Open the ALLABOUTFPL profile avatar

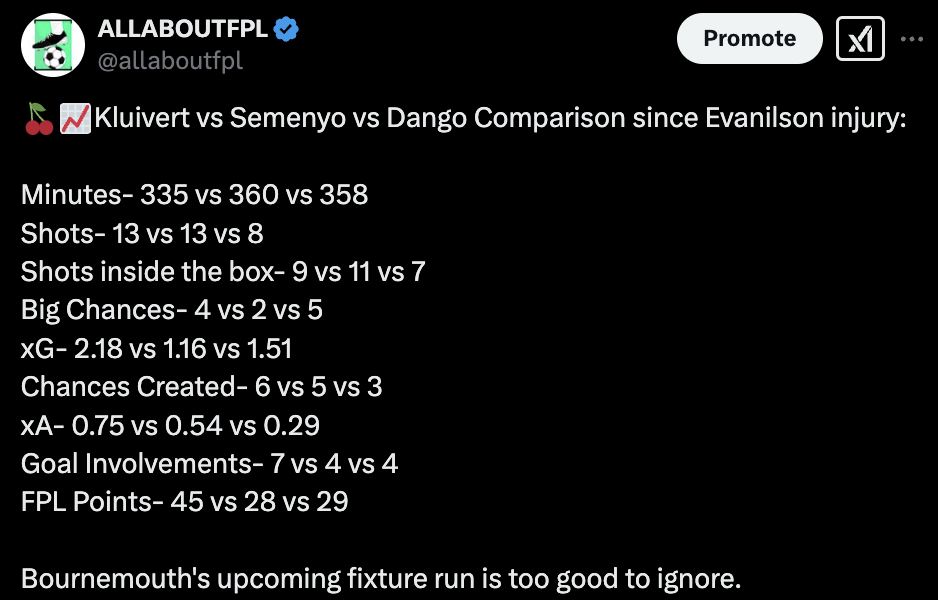(53, 45)
